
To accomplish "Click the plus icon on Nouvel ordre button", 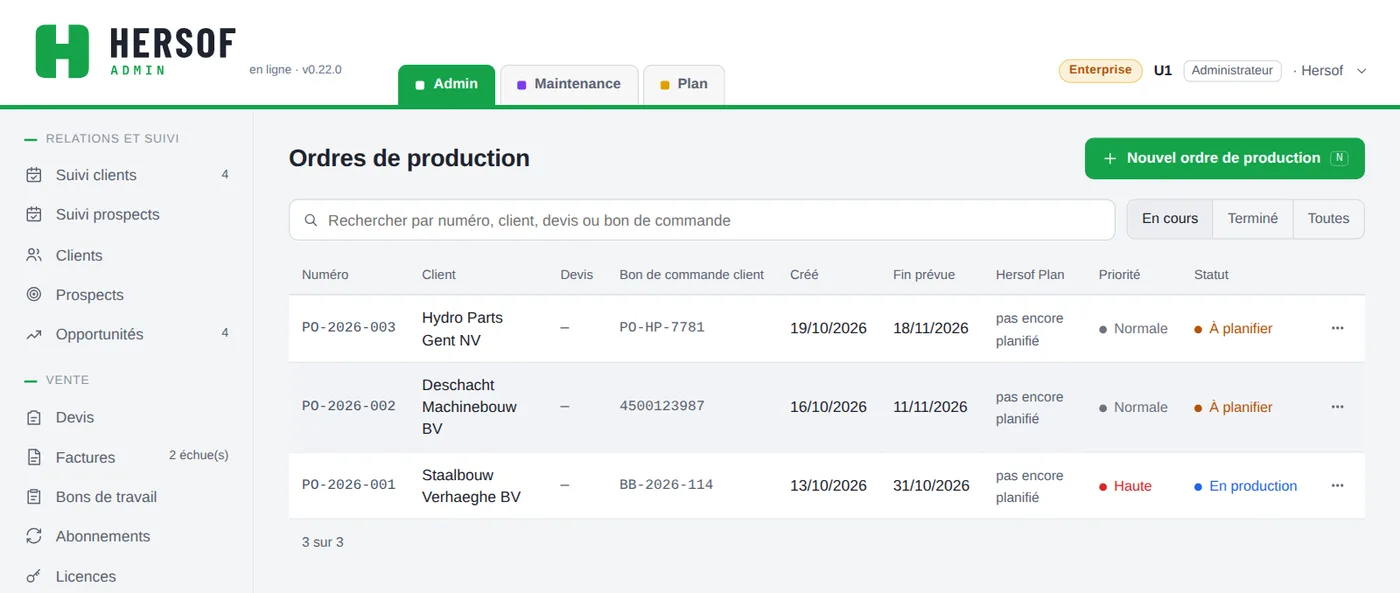I will 1109,158.
